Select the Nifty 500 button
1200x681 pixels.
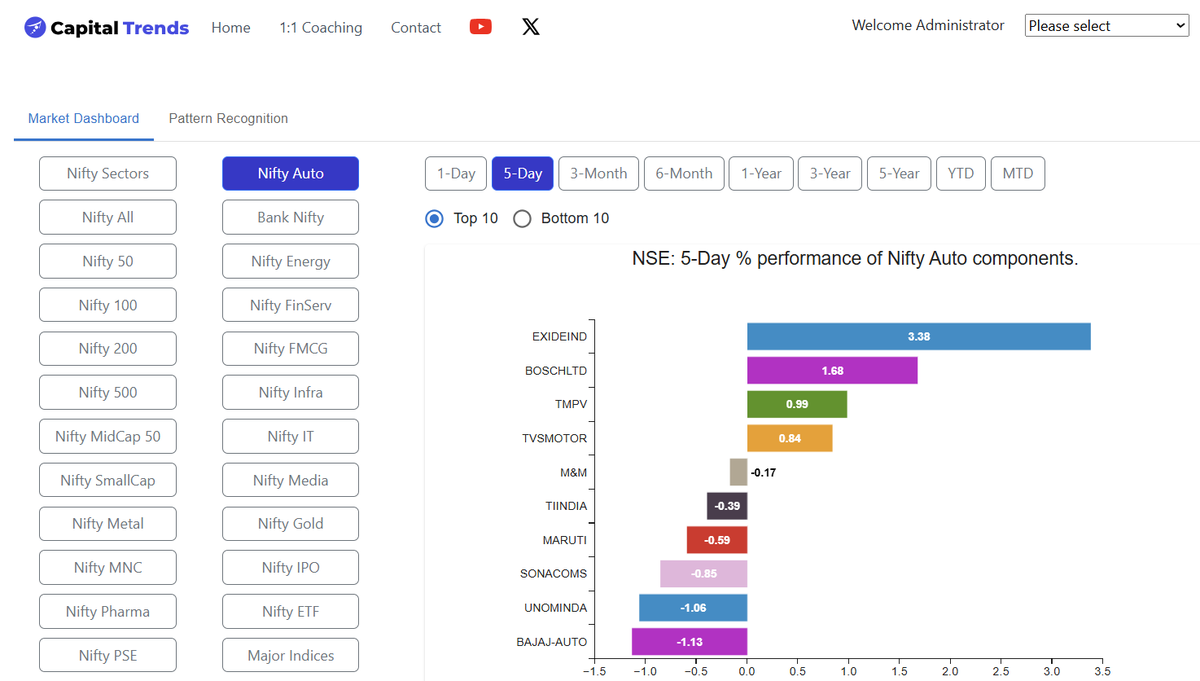pos(108,392)
